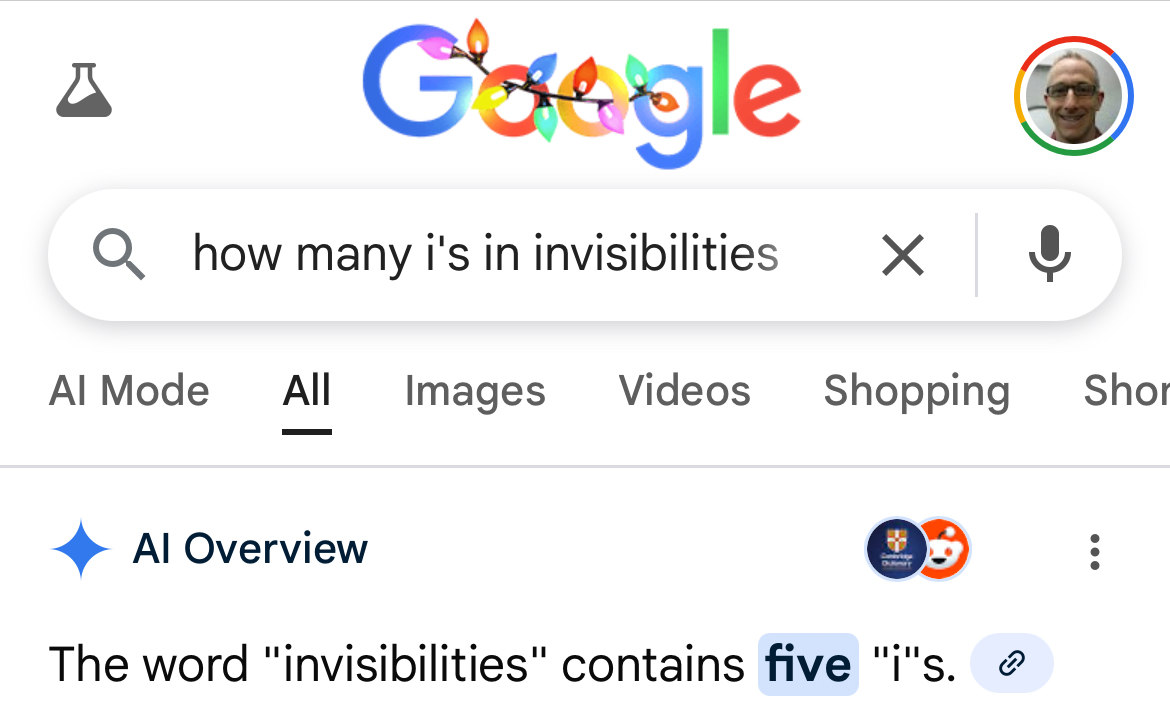Click the highlighted word "five"
Screen dimensions: 1170x727
coord(808,664)
